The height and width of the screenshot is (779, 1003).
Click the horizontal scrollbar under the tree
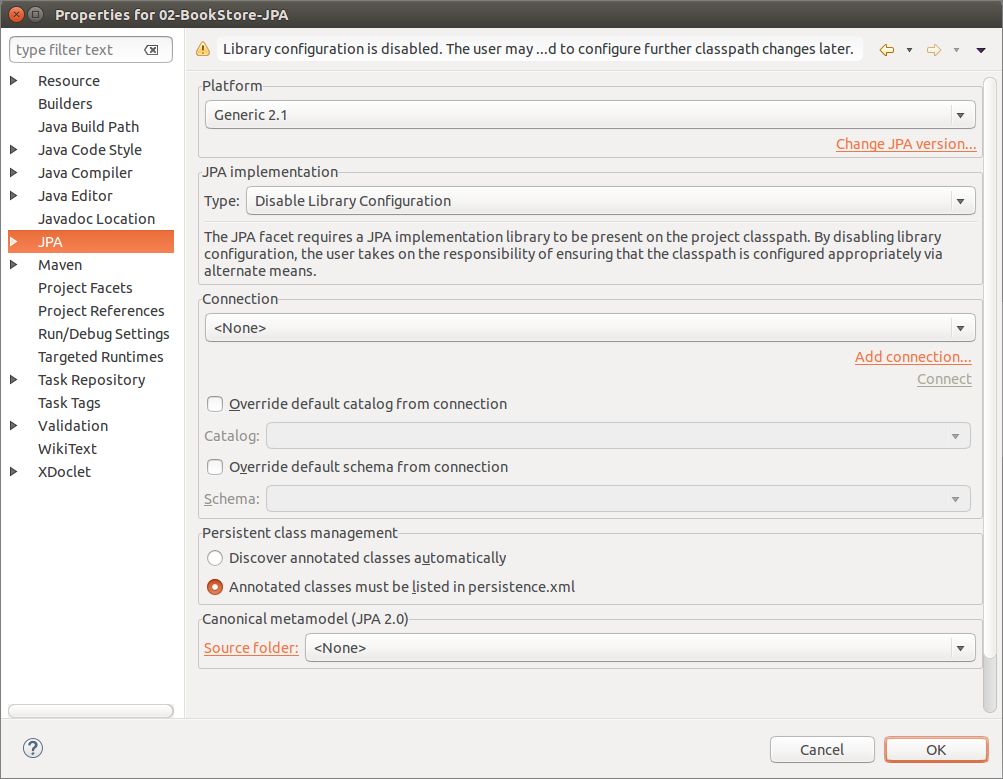pos(91,711)
